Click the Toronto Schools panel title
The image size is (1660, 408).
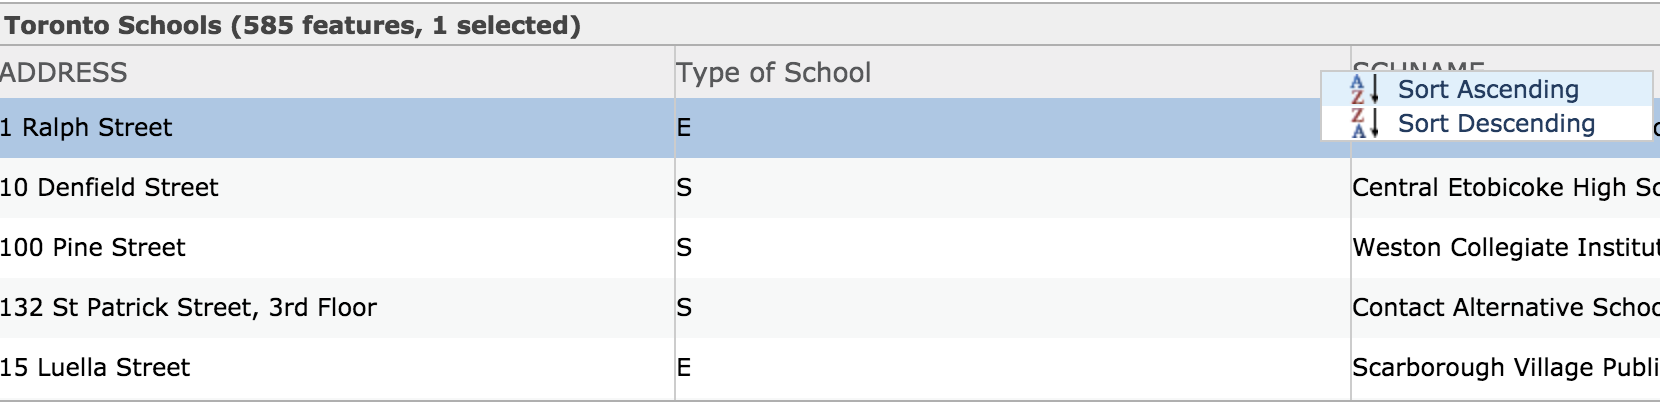[292, 25]
